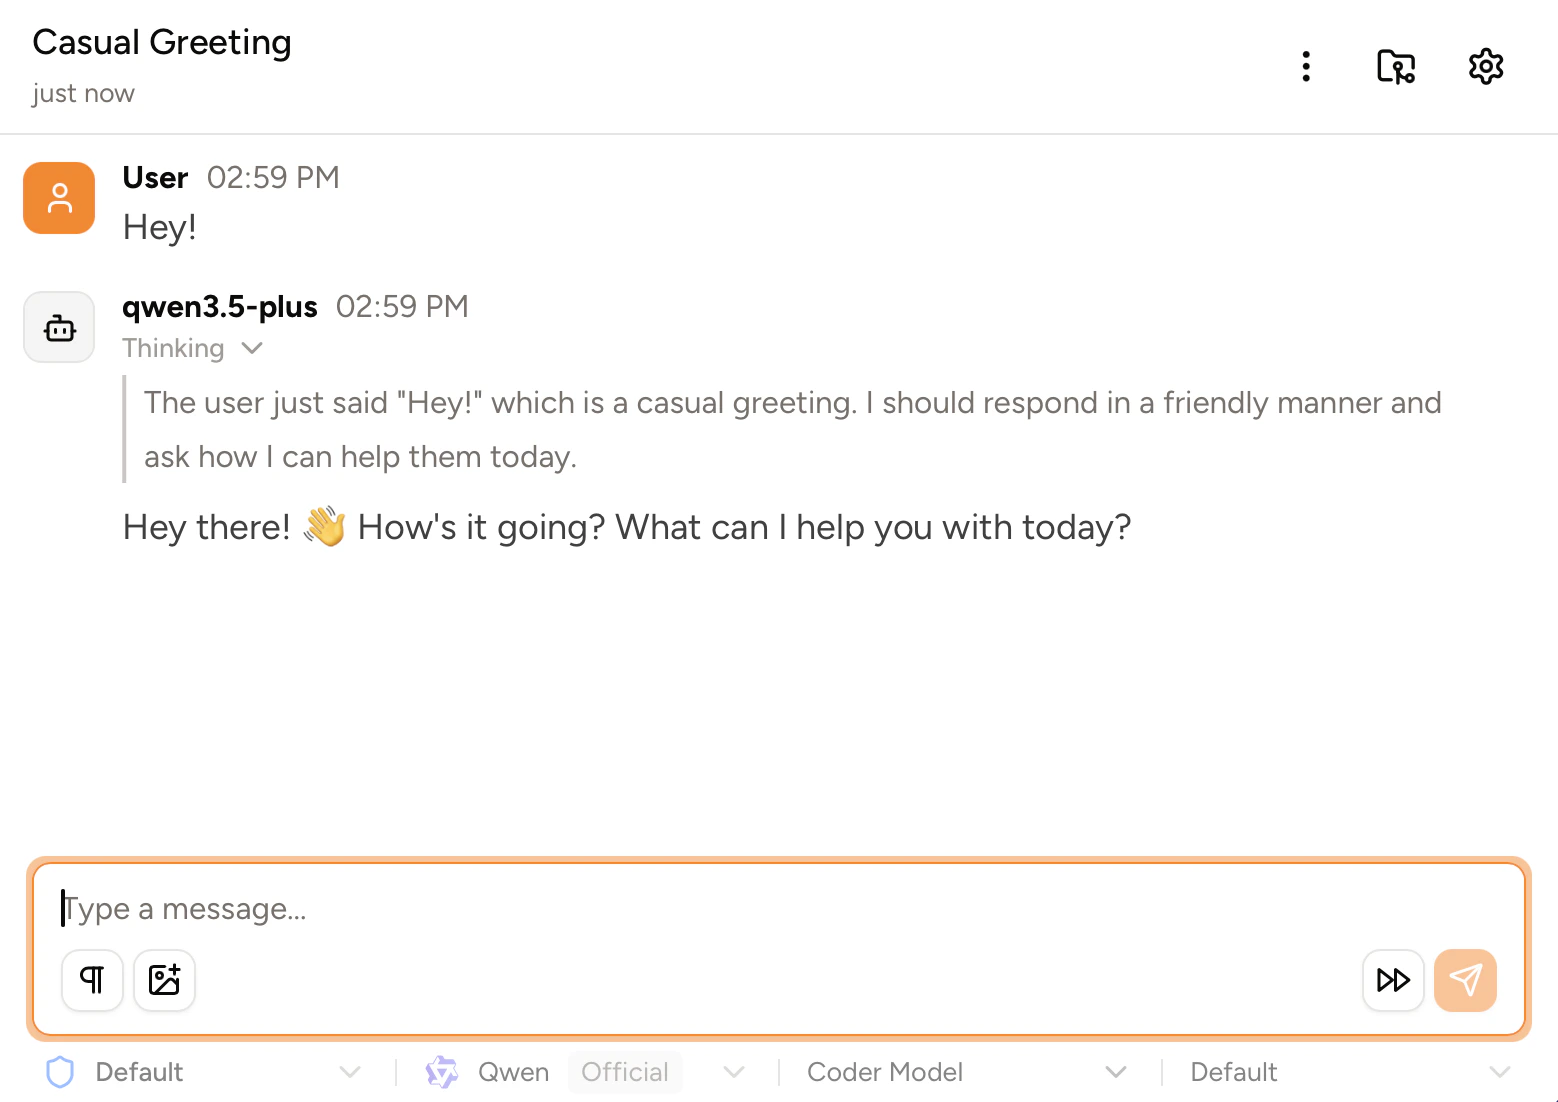
Task: Click the add image icon
Action: 164,980
